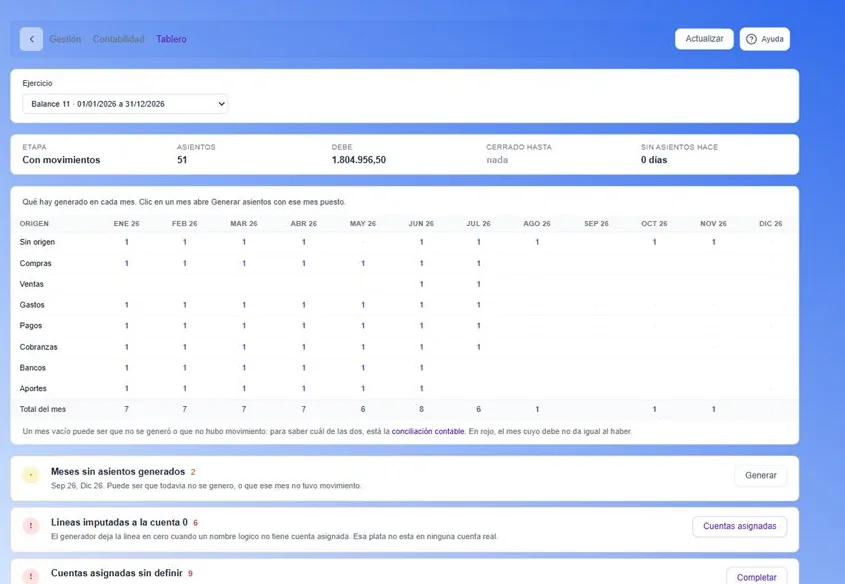Click the Total del mes value for MAY 26
Viewport: 845px width, 584px height.
point(363,409)
